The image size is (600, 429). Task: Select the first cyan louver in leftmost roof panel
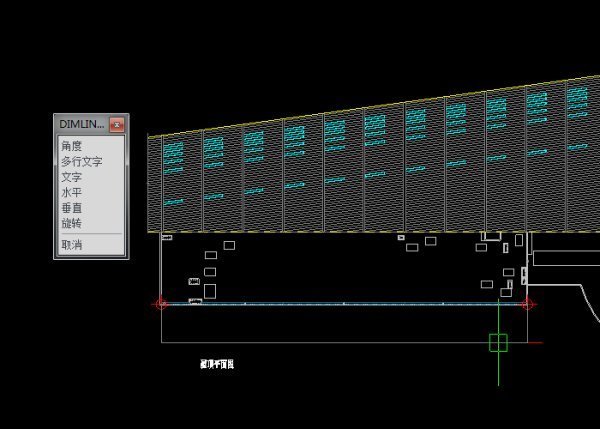[x=174, y=148]
